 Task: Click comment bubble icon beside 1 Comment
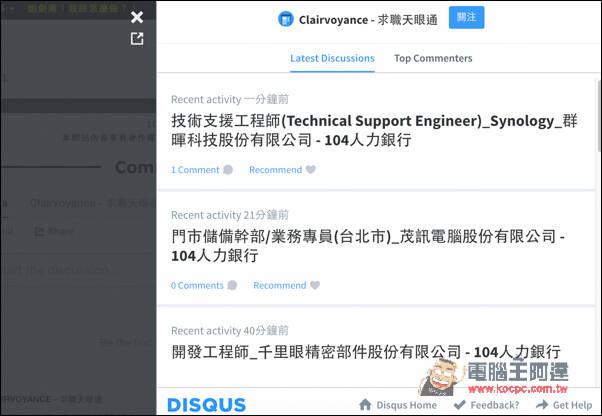tap(228, 170)
